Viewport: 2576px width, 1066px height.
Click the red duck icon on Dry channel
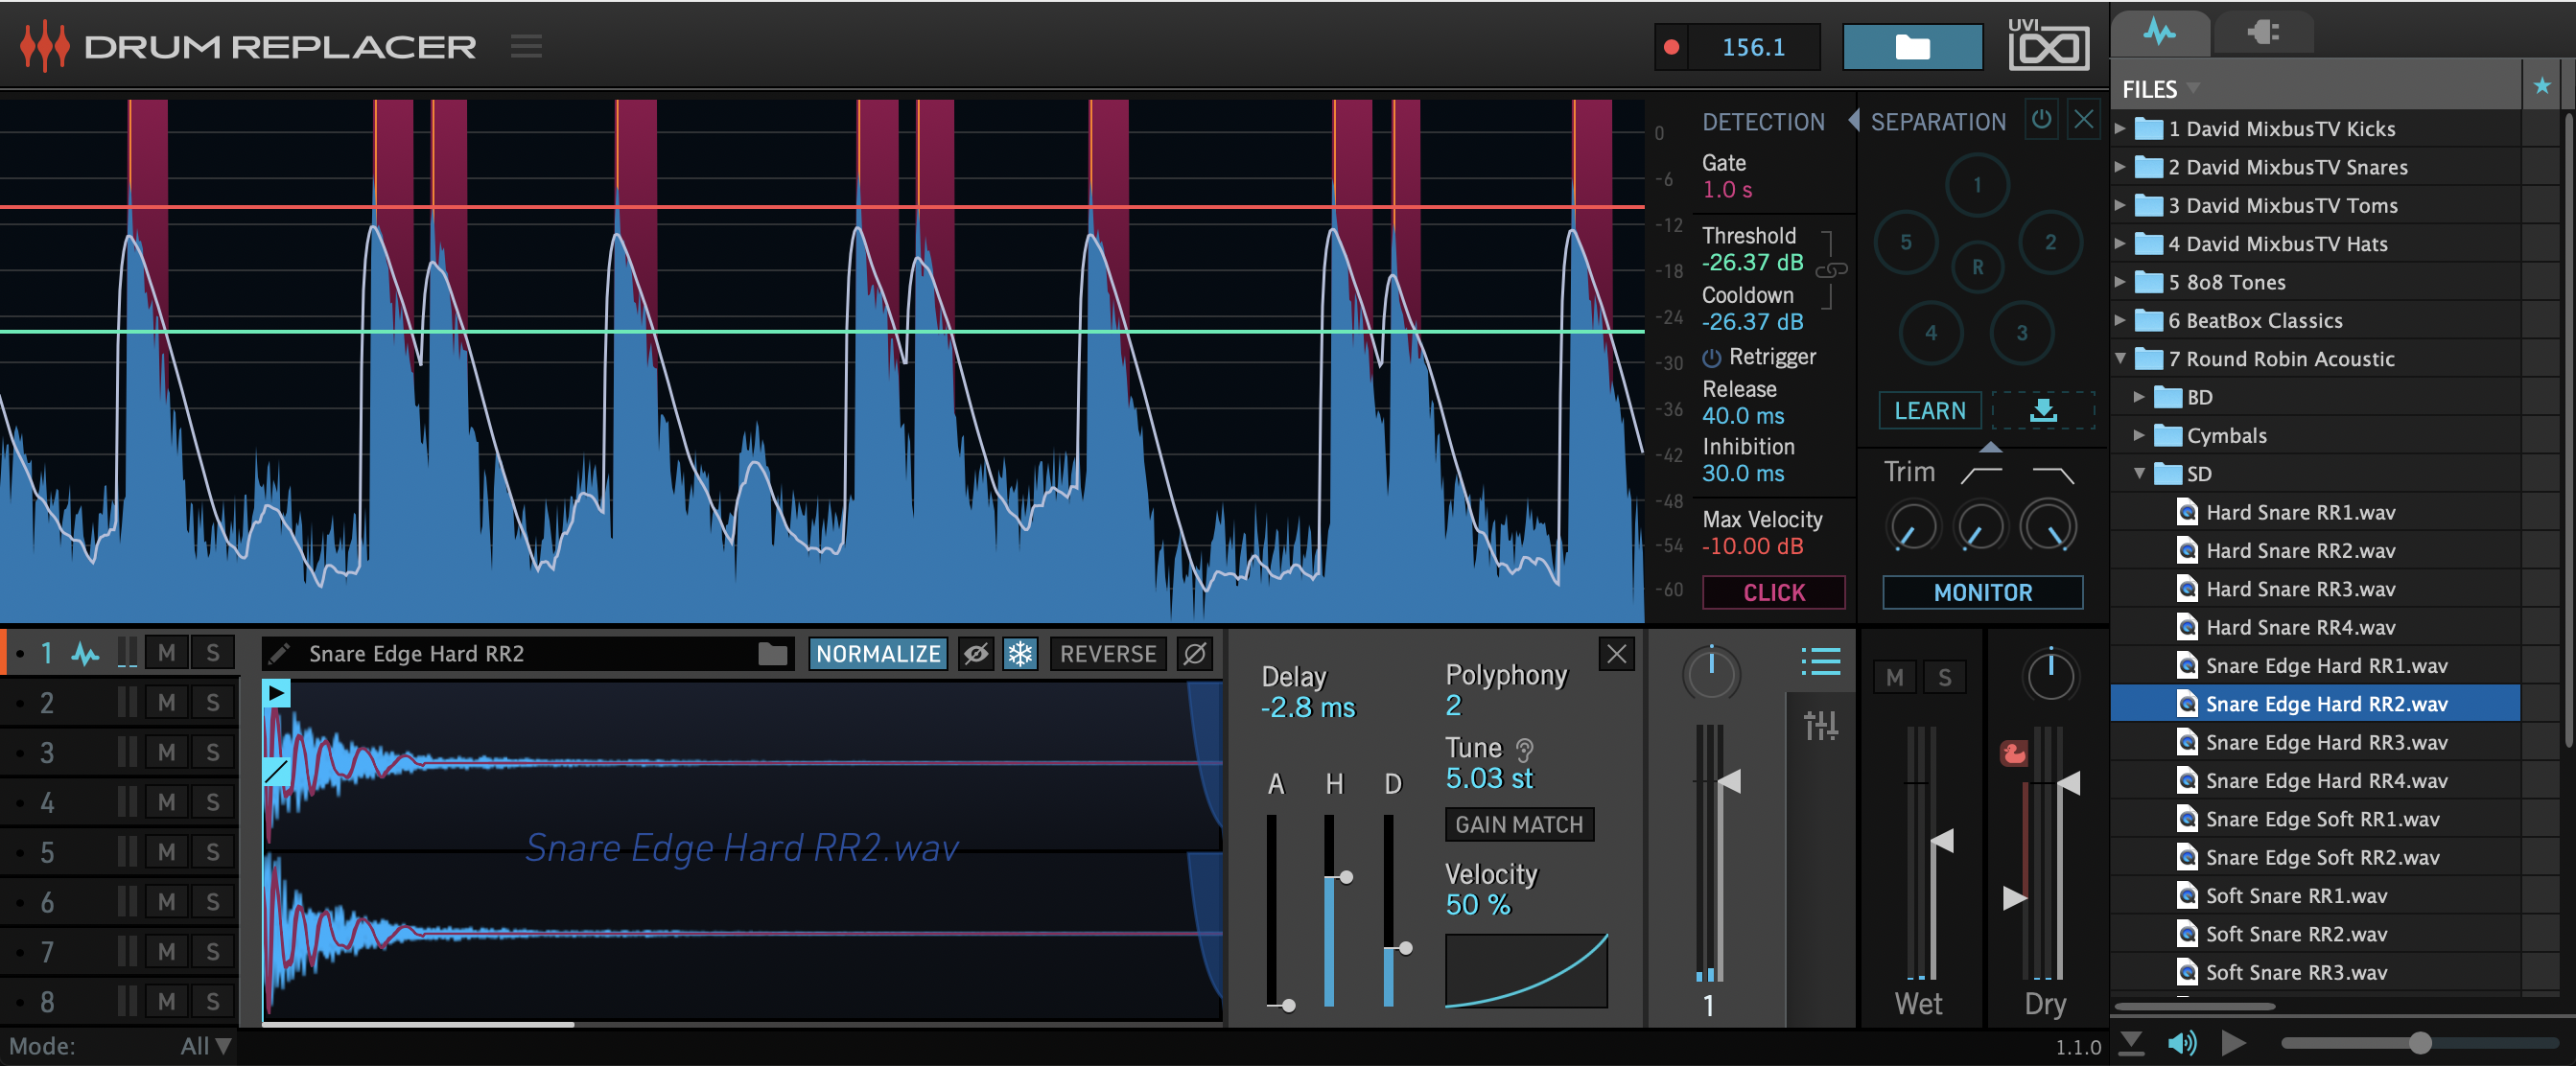[2013, 753]
